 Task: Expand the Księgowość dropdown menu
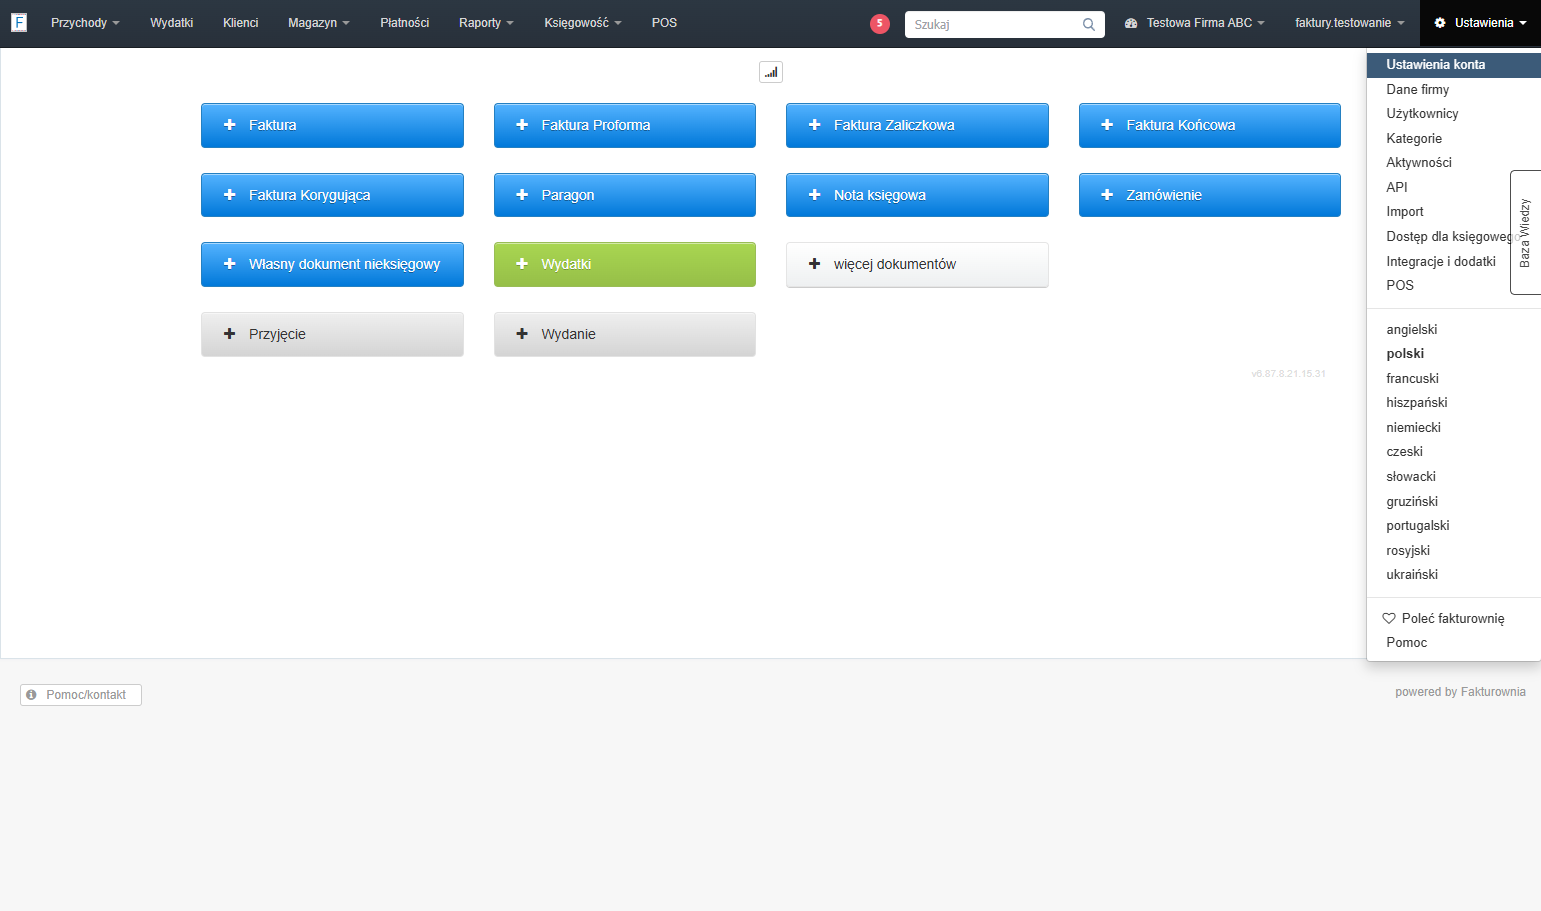coord(583,23)
